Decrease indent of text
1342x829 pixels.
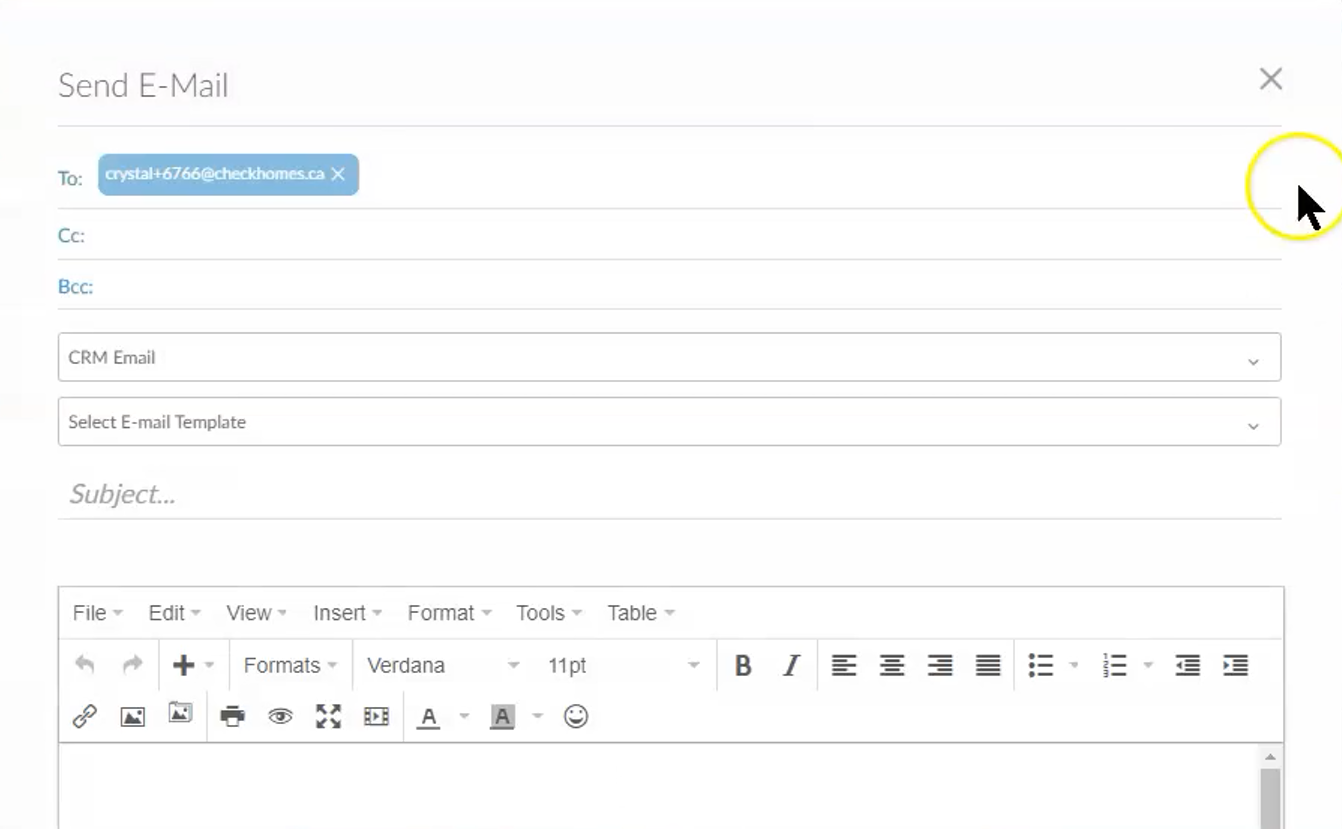[x=1187, y=666]
